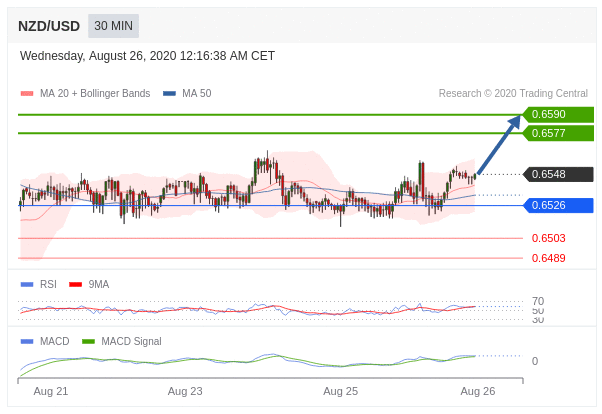Click the 9MA red legend swatch

coord(75,284)
